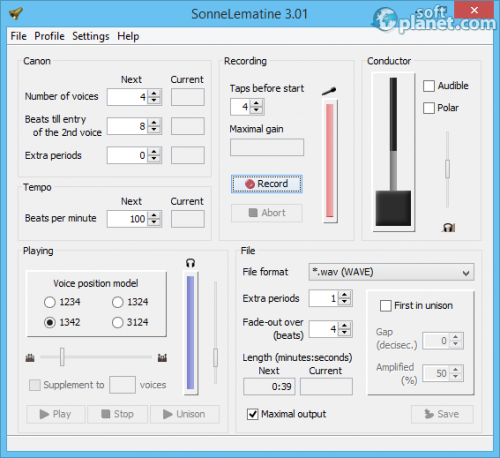Decrease Beats per minute with down arrow
This screenshot has height=458, width=500.
(154, 222)
